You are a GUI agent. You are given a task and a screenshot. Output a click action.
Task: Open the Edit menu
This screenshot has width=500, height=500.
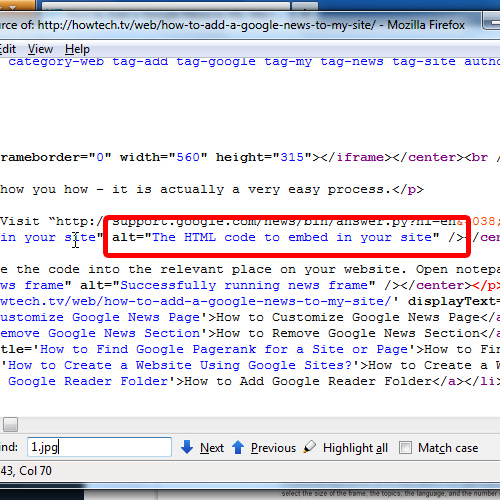pyautogui.click(x=7, y=49)
